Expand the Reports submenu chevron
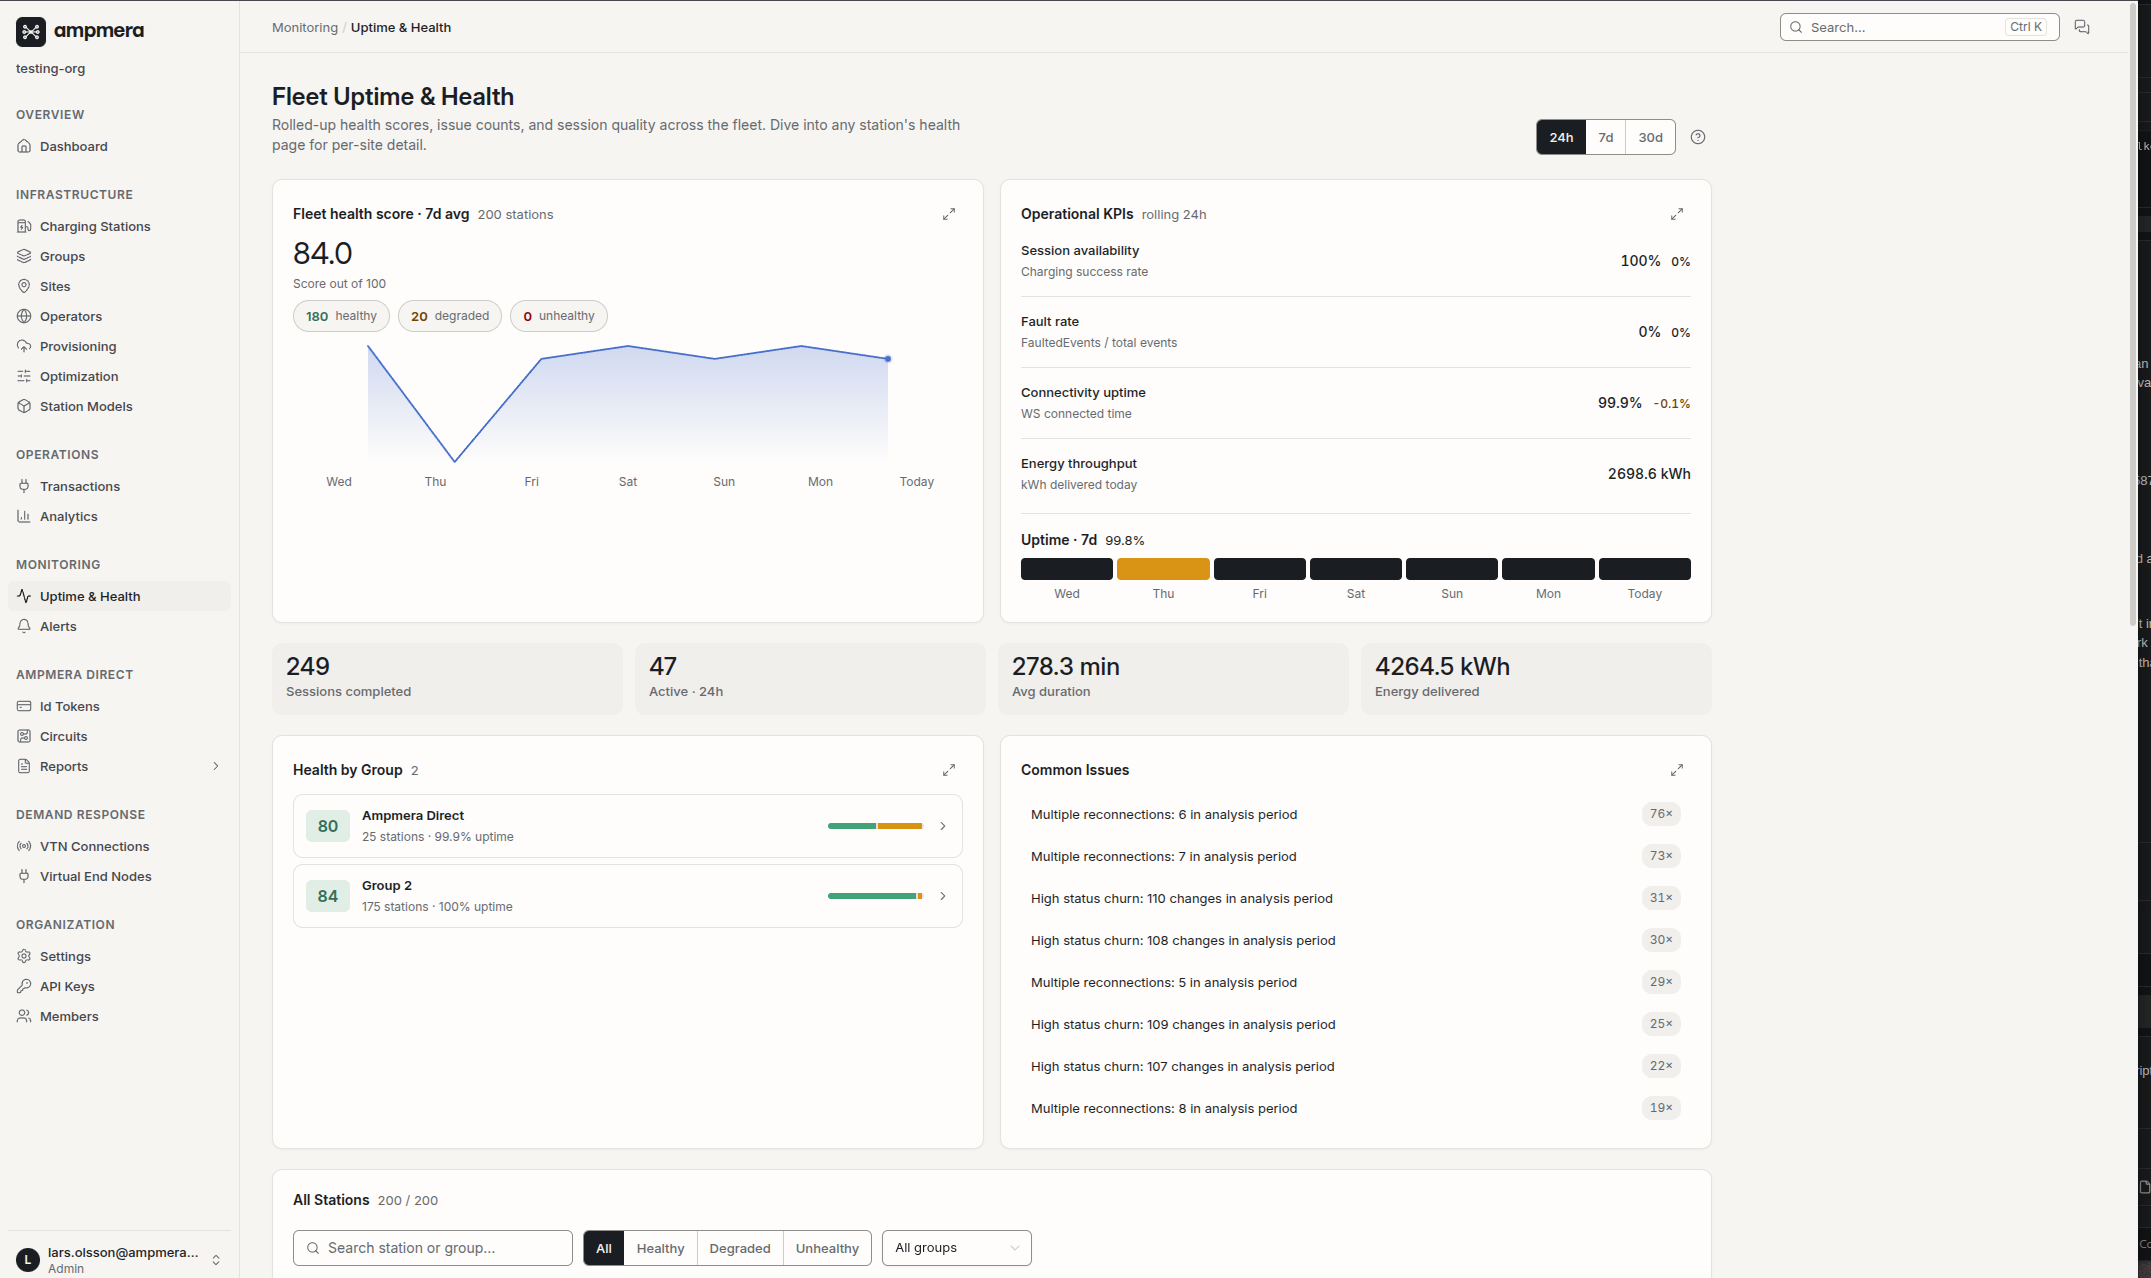This screenshot has height=1278, width=2151. point(216,766)
